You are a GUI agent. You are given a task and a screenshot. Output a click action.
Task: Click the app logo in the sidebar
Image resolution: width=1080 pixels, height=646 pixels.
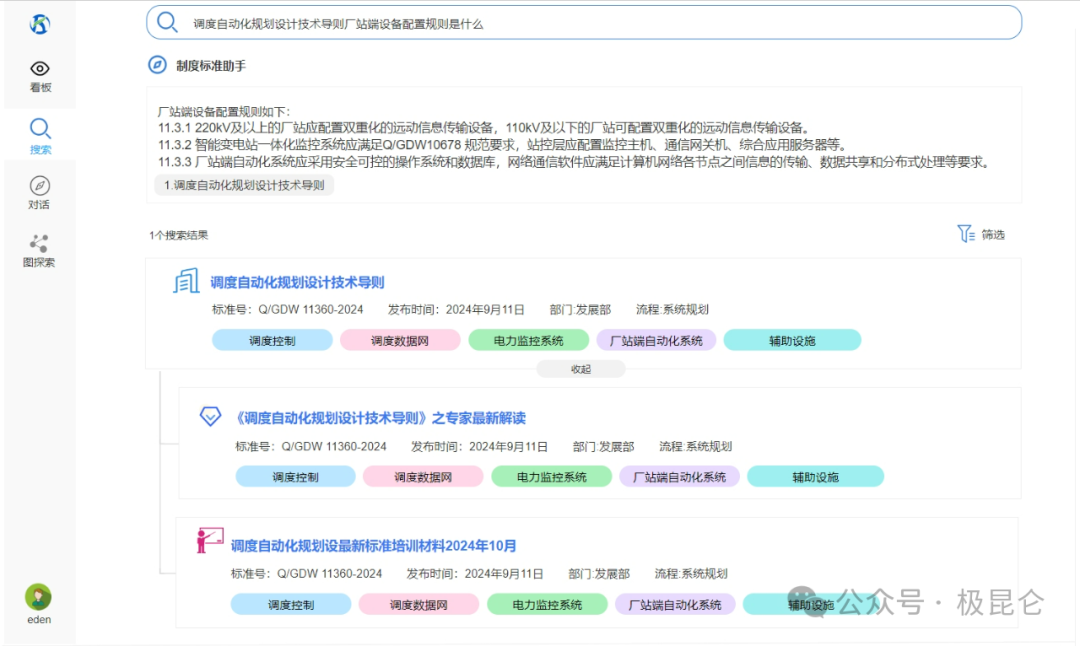point(39,24)
